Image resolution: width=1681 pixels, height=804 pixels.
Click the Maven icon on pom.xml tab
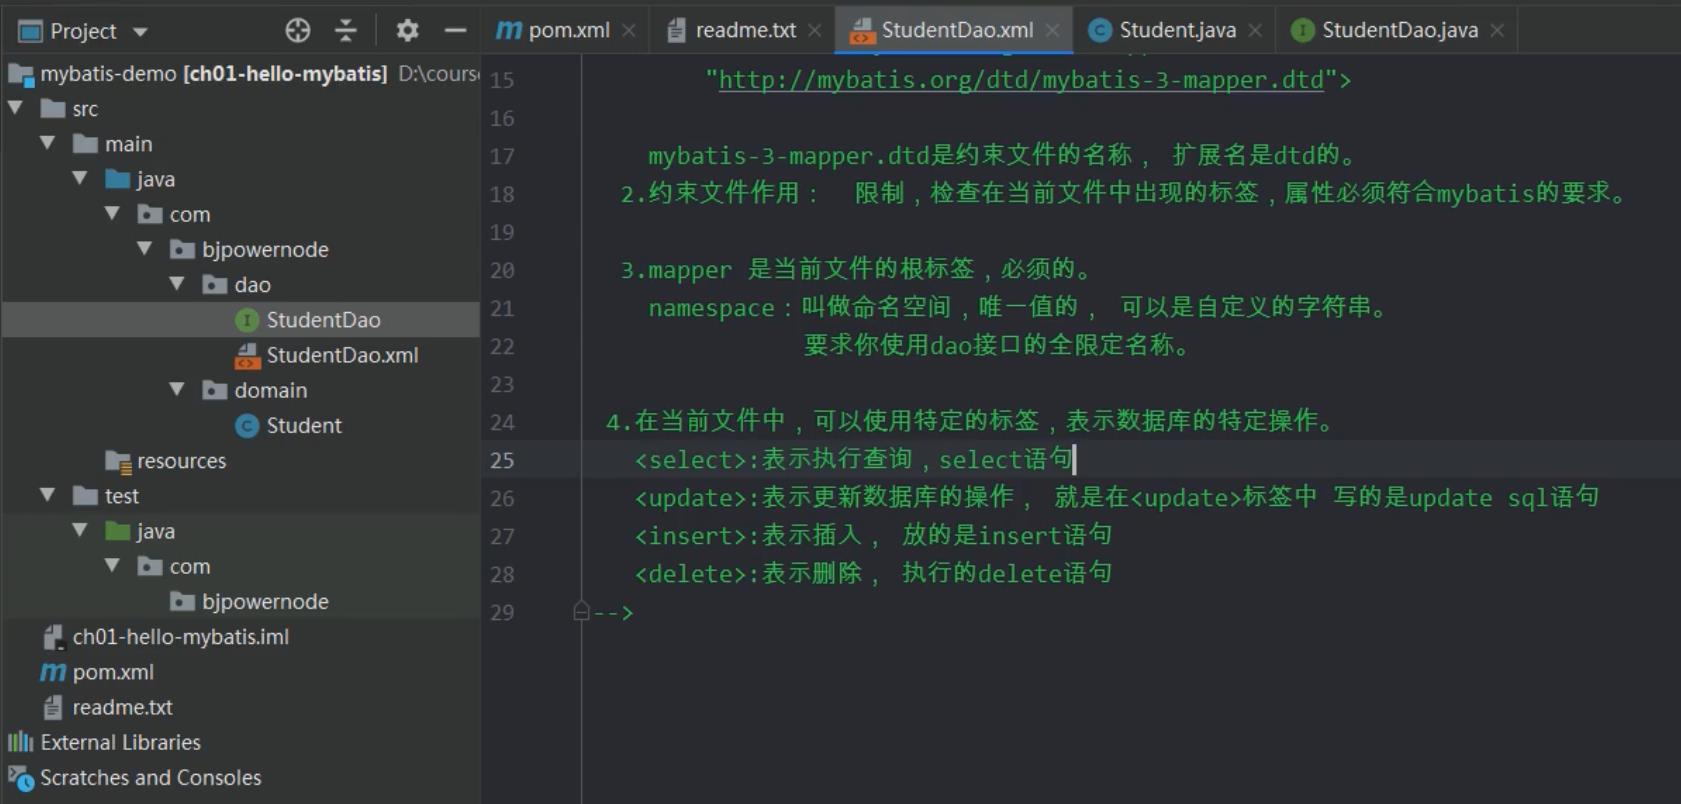pyautogui.click(x=509, y=31)
